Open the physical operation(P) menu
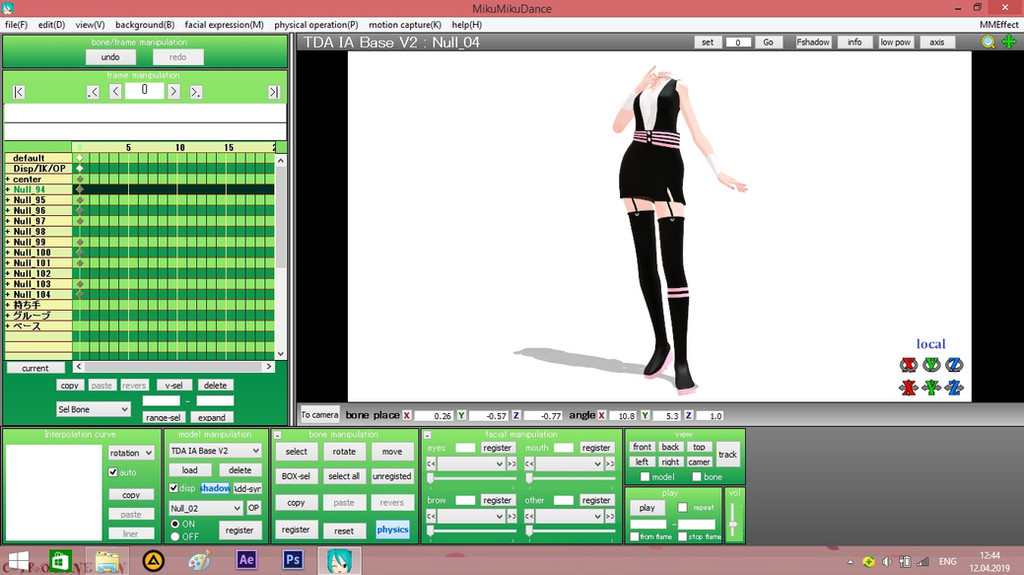Viewport: 1024px width, 575px height. pyautogui.click(x=316, y=25)
